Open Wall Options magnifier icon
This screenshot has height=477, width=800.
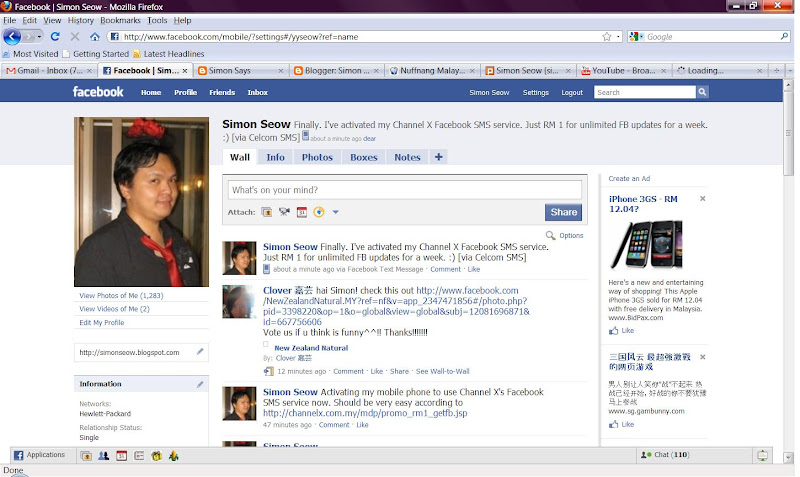[550, 235]
